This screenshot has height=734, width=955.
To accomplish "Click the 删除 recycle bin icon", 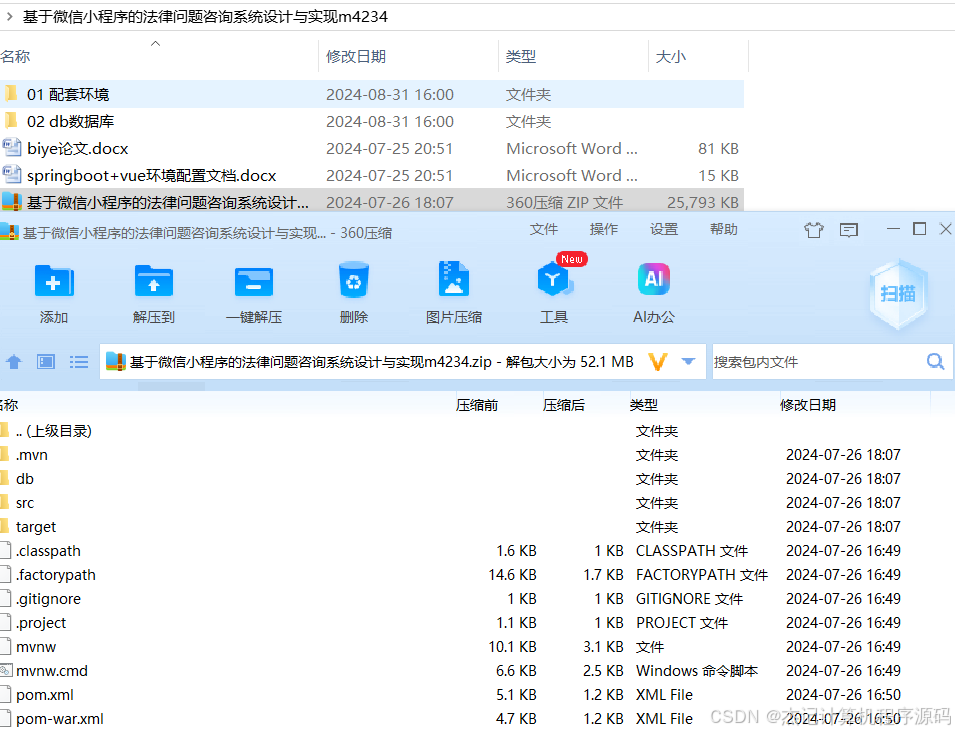I will point(354,280).
